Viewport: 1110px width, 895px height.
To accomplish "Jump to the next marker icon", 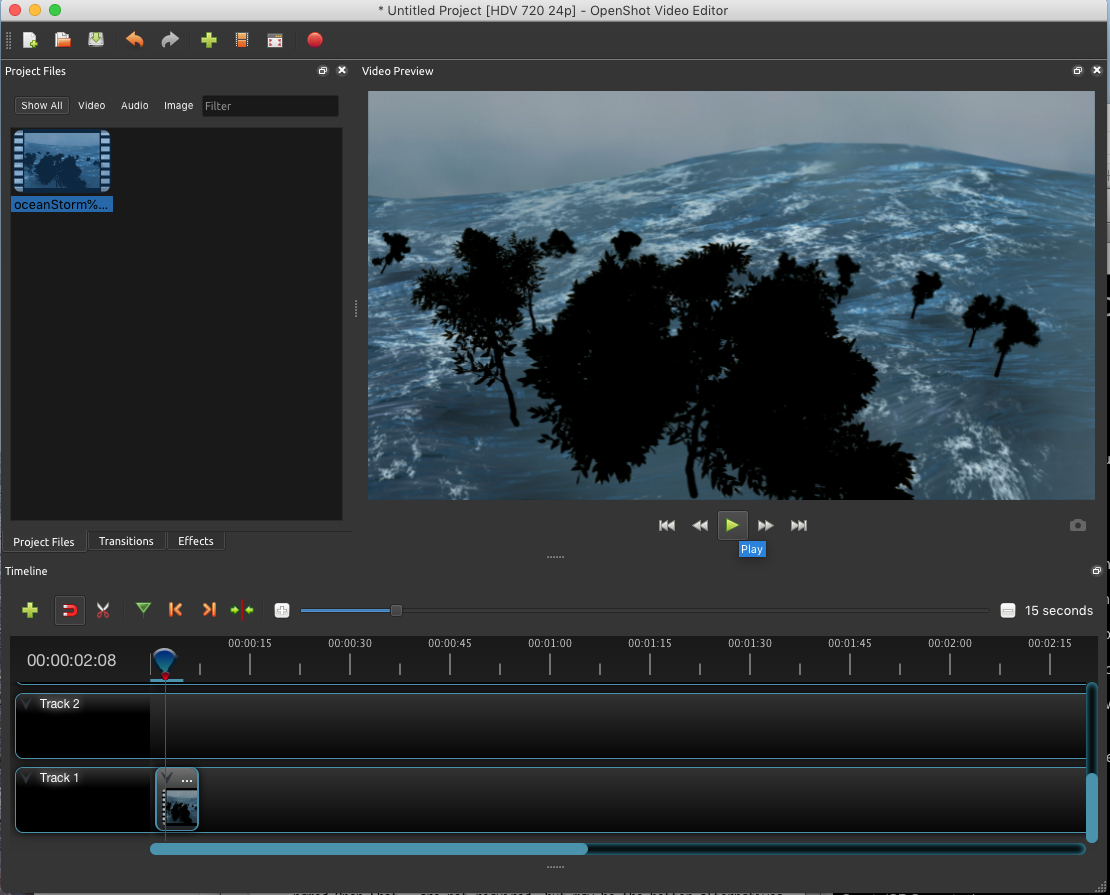I will pyautogui.click(x=209, y=610).
